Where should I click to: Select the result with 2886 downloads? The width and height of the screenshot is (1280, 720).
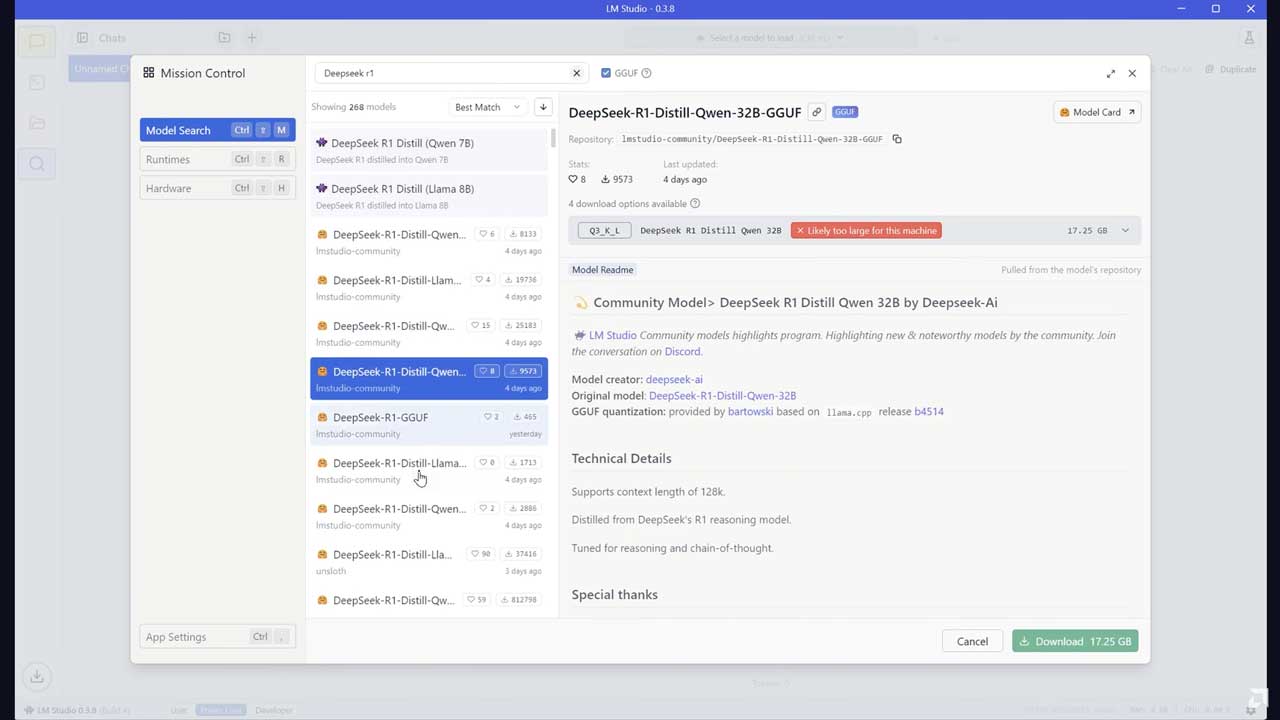429,516
